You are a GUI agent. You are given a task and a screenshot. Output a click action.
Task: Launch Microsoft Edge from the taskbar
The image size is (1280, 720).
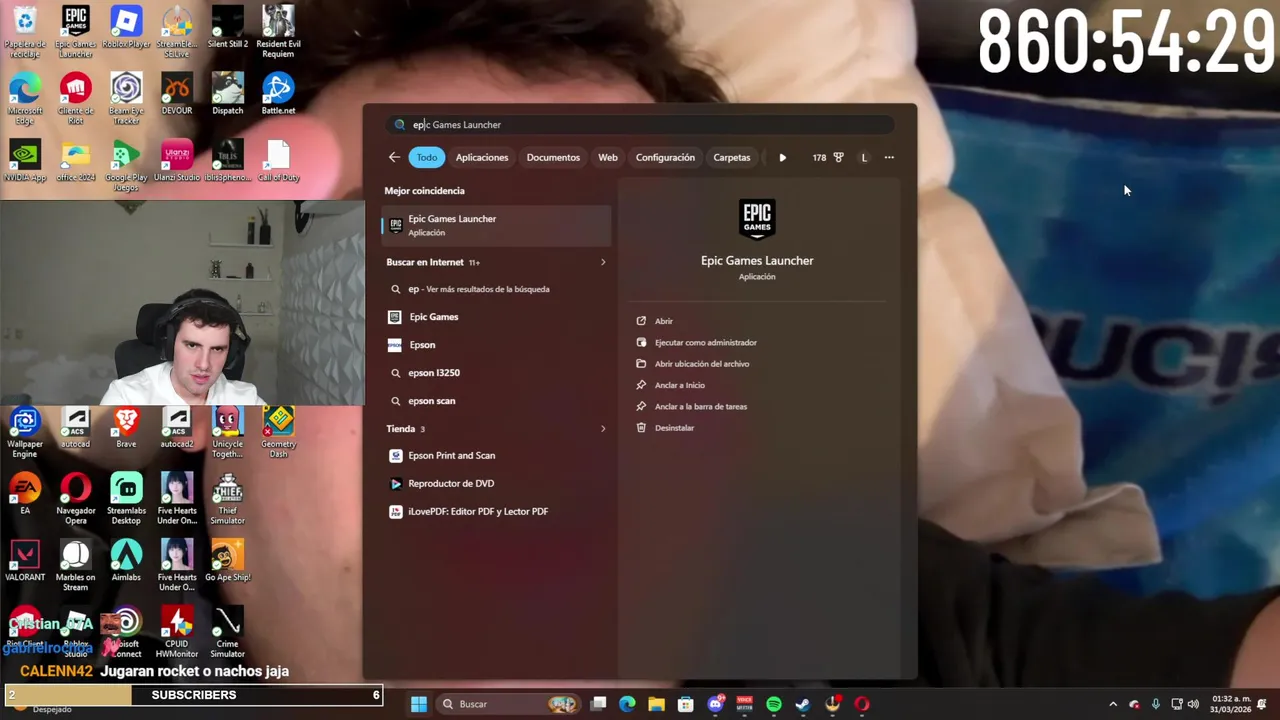627,704
